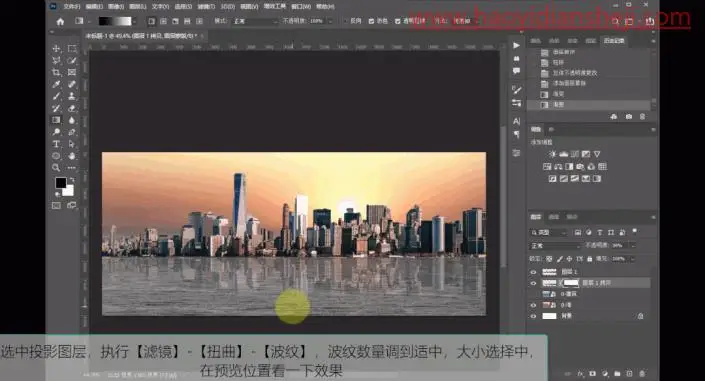Switch to the 通道 Channels tab
Screen dimensions: 705x381
(553, 217)
